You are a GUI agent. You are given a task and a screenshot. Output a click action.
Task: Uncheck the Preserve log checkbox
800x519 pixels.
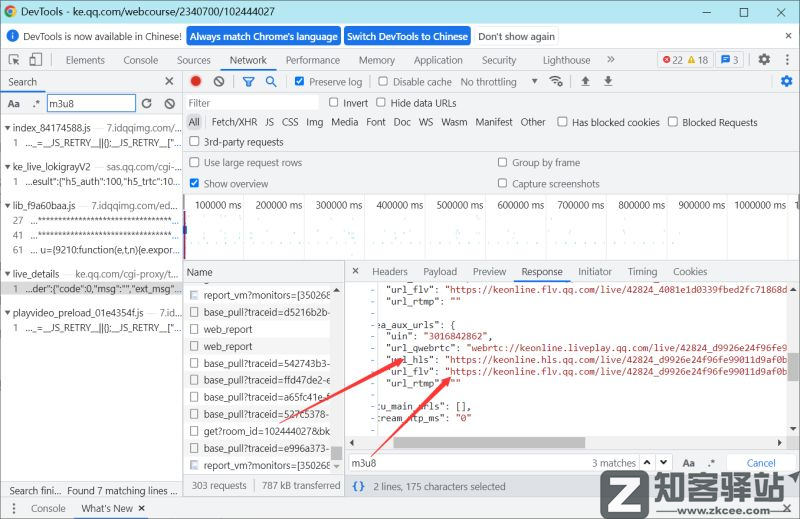[300, 82]
